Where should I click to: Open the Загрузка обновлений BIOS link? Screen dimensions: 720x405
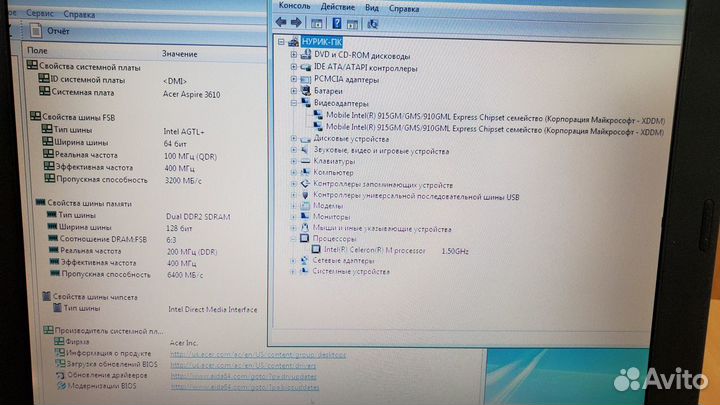coord(243,366)
